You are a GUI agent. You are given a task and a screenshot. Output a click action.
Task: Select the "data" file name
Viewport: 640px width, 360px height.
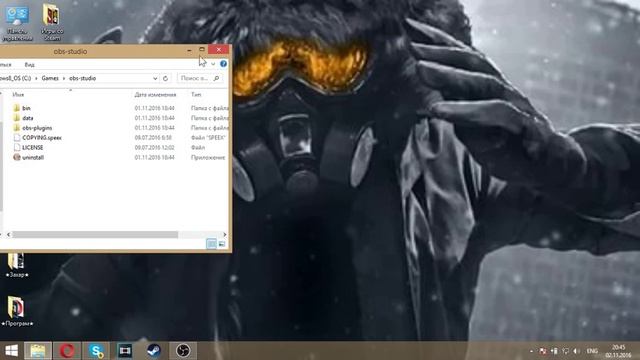click(28, 118)
